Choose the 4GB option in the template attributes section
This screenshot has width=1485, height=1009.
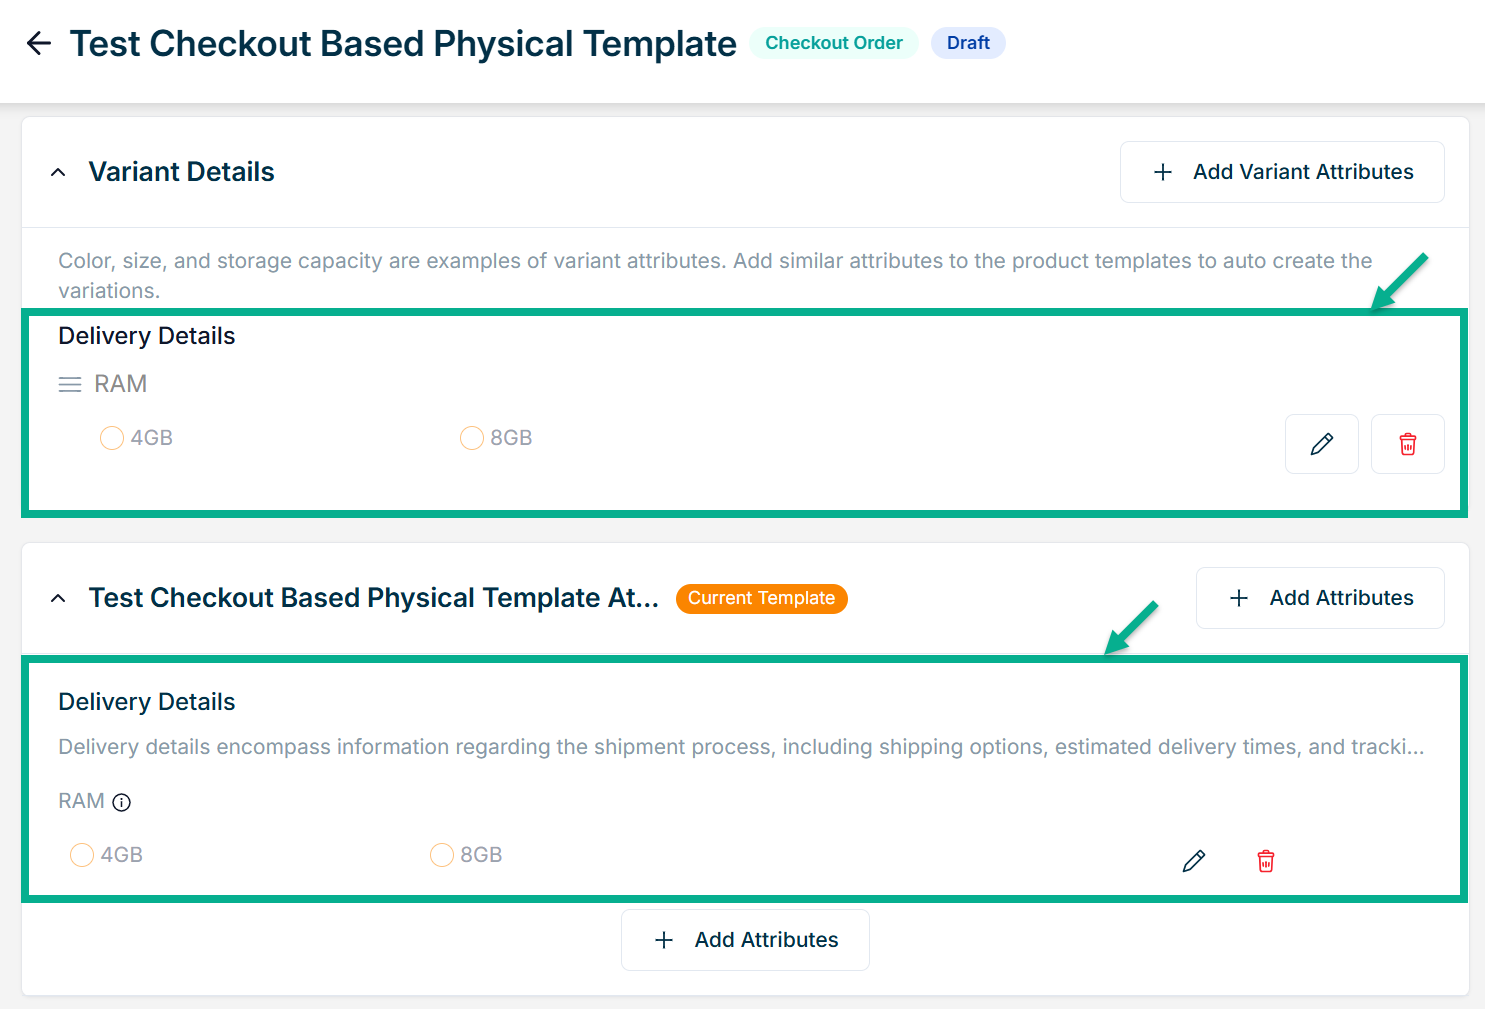(82, 855)
